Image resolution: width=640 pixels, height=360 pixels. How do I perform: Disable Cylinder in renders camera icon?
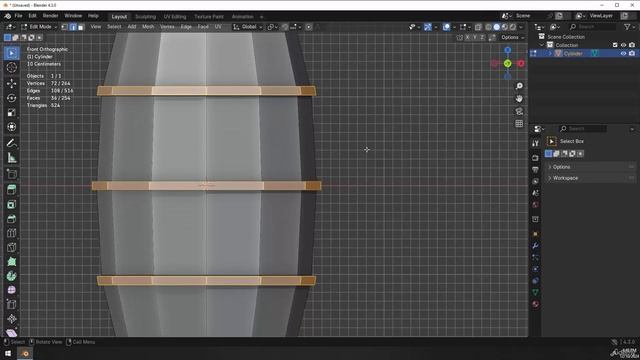632,53
